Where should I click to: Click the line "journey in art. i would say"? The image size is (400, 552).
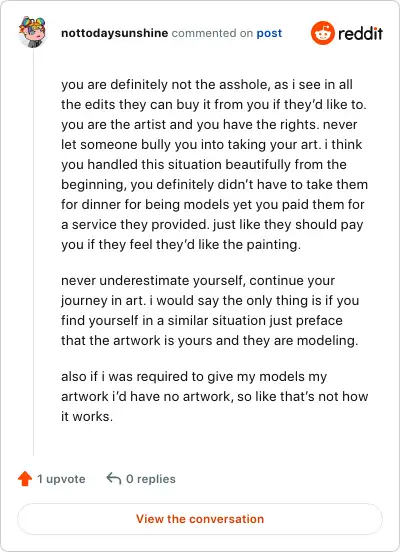point(210,300)
